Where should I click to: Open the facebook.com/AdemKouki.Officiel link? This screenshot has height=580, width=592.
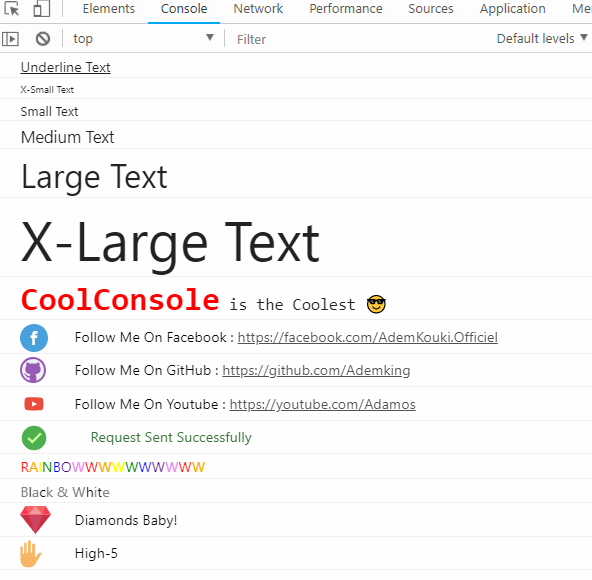tap(368, 337)
